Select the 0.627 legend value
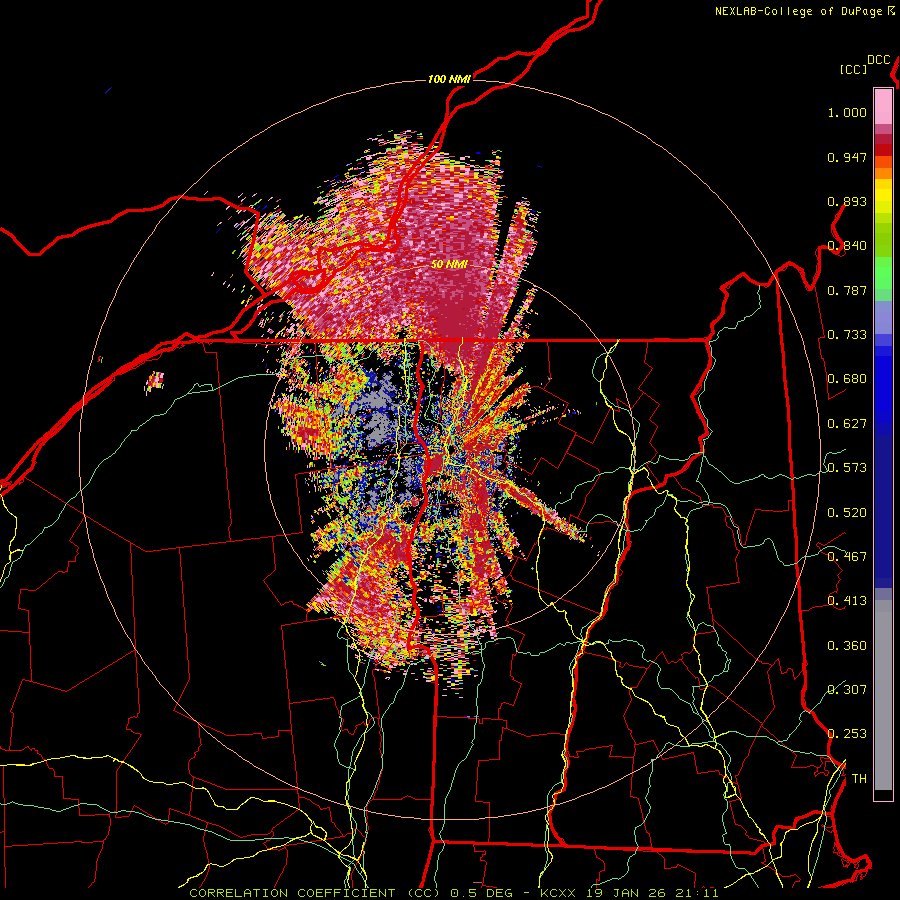The height and width of the screenshot is (900, 900). click(x=847, y=424)
